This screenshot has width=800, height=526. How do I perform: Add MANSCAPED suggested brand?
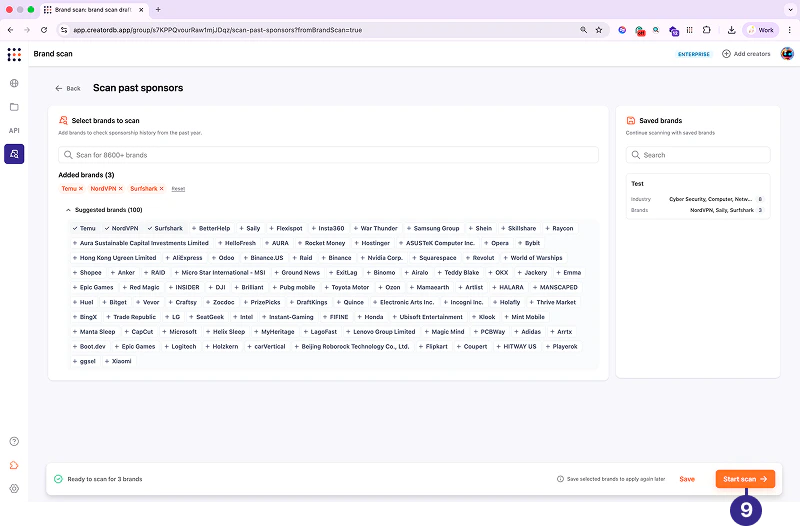pyautogui.click(x=556, y=287)
